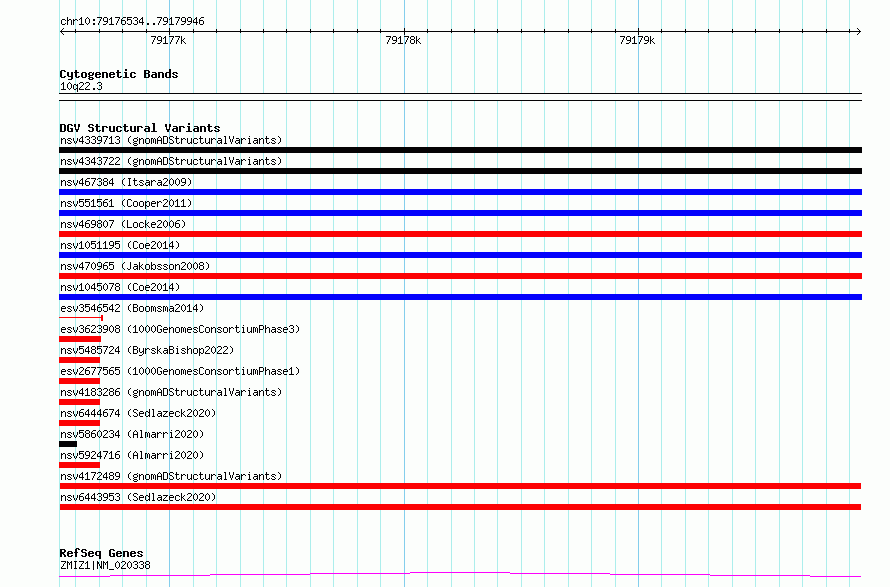Click the DGV Structural Variants track title
This screenshot has width=890, height=587.
point(140,128)
